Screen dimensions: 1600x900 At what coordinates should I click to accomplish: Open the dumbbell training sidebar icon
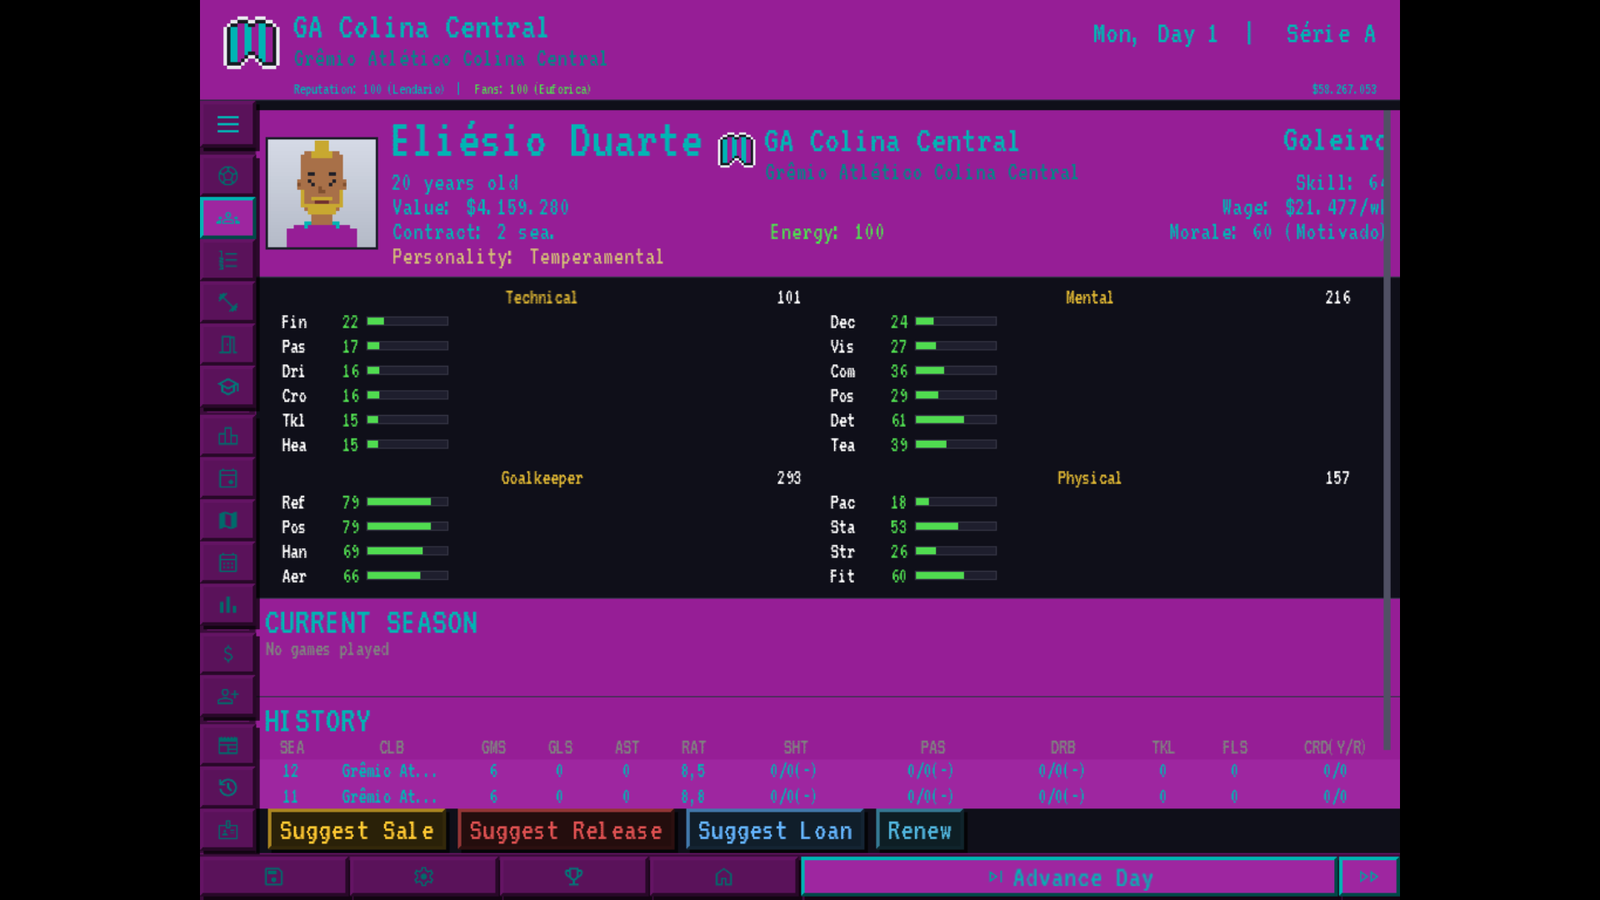(x=228, y=302)
